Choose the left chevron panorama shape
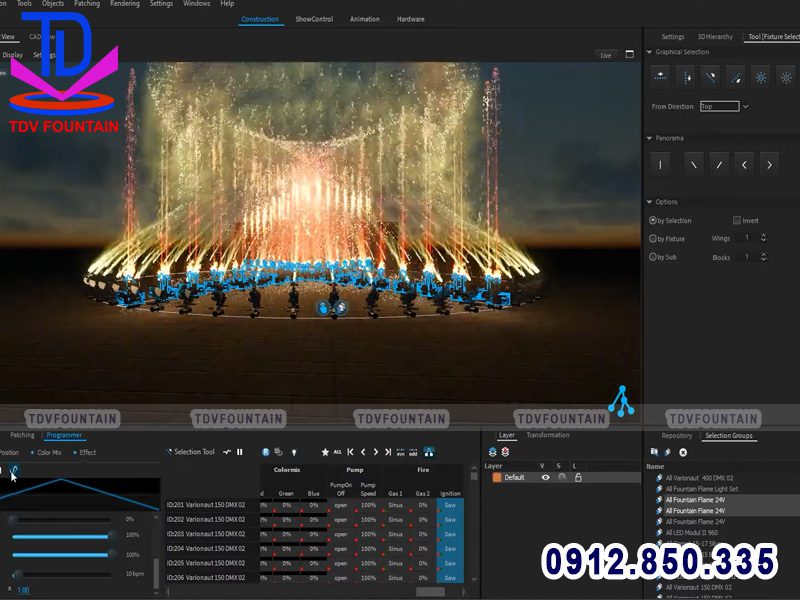Image resolution: width=800 pixels, height=600 pixels. pos(744,165)
